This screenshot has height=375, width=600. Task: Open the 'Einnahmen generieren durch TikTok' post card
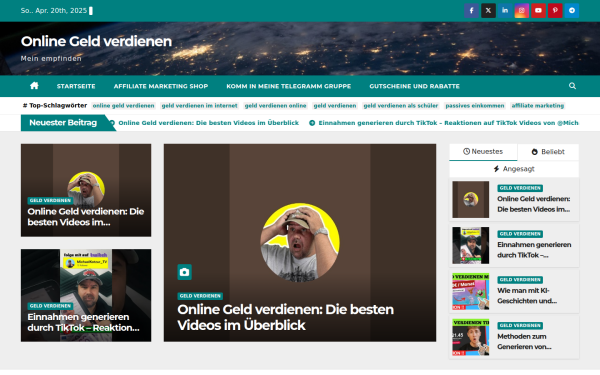click(x=86, y=295)
